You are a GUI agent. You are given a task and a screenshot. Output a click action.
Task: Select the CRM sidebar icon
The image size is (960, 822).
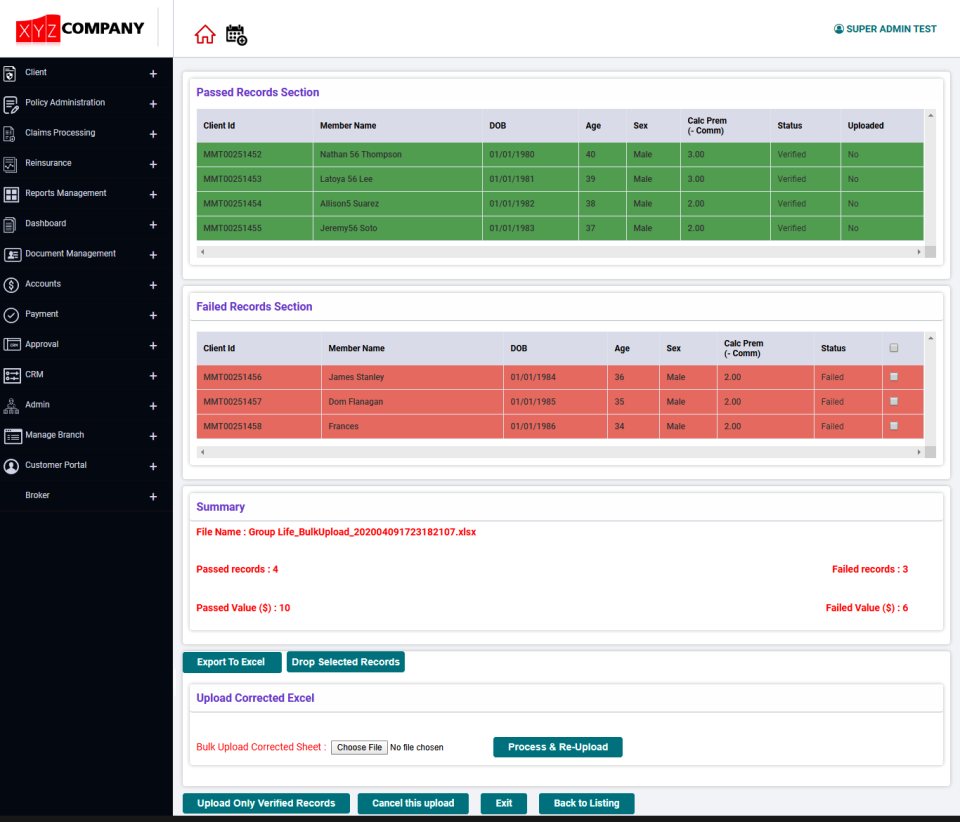[12, 375]
